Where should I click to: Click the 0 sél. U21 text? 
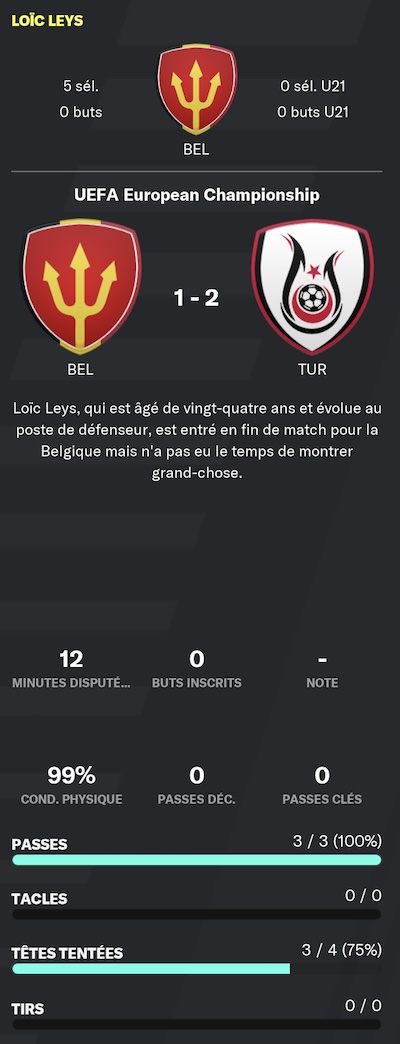tap(313, 86)
